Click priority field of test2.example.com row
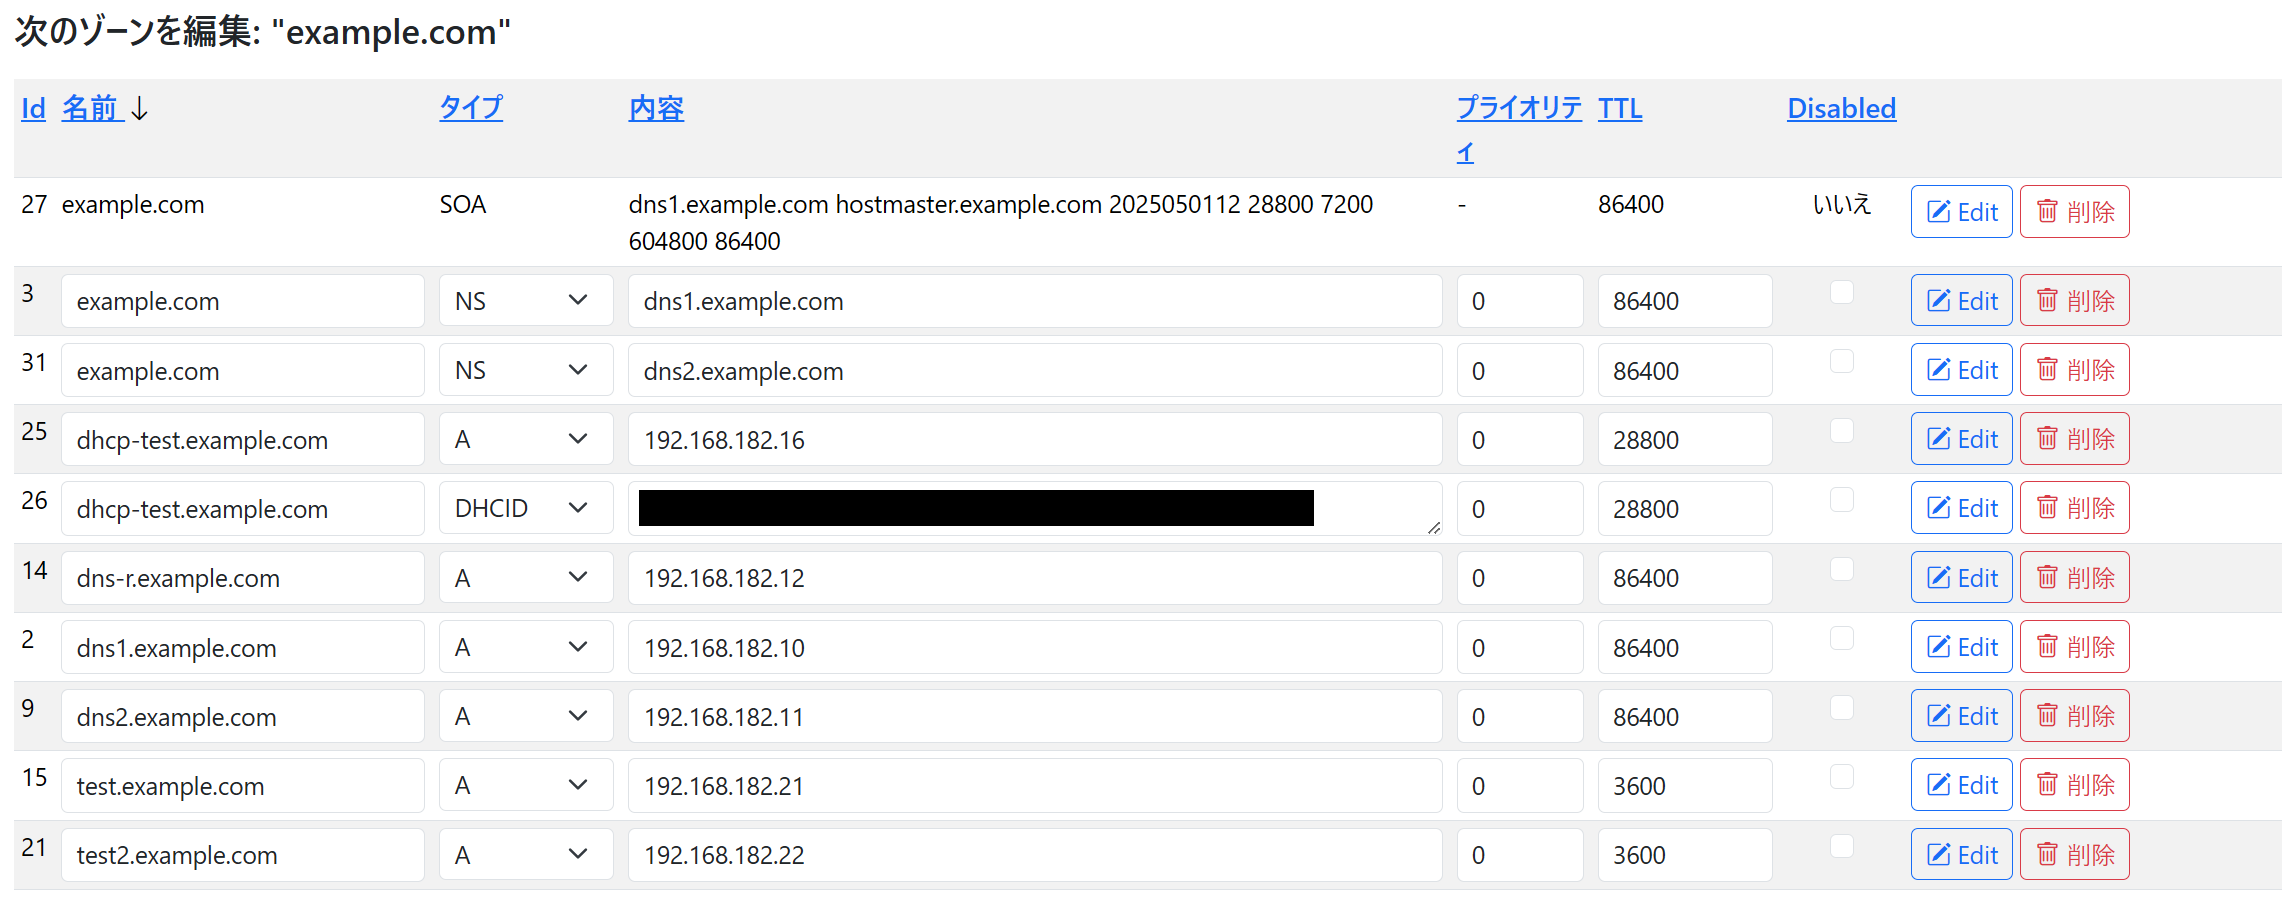The image size is (2290, 897). point(1520,855)
